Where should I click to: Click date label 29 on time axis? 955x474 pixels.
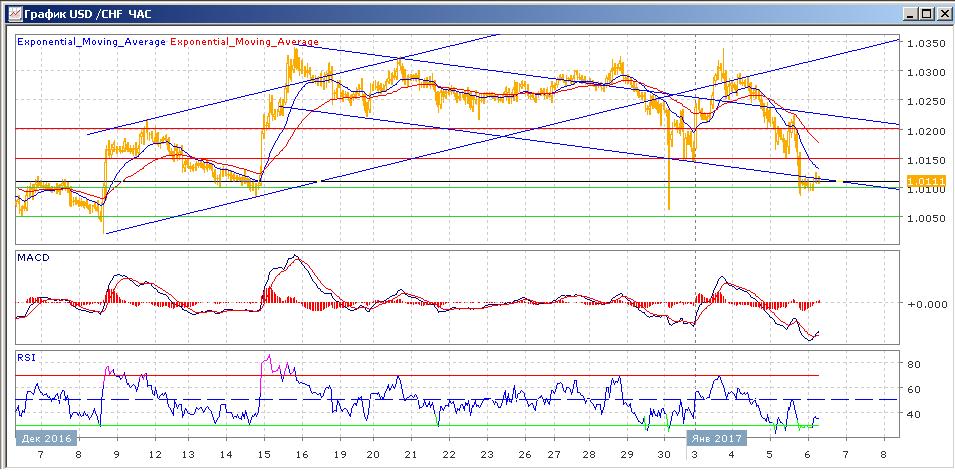point(627,455)
